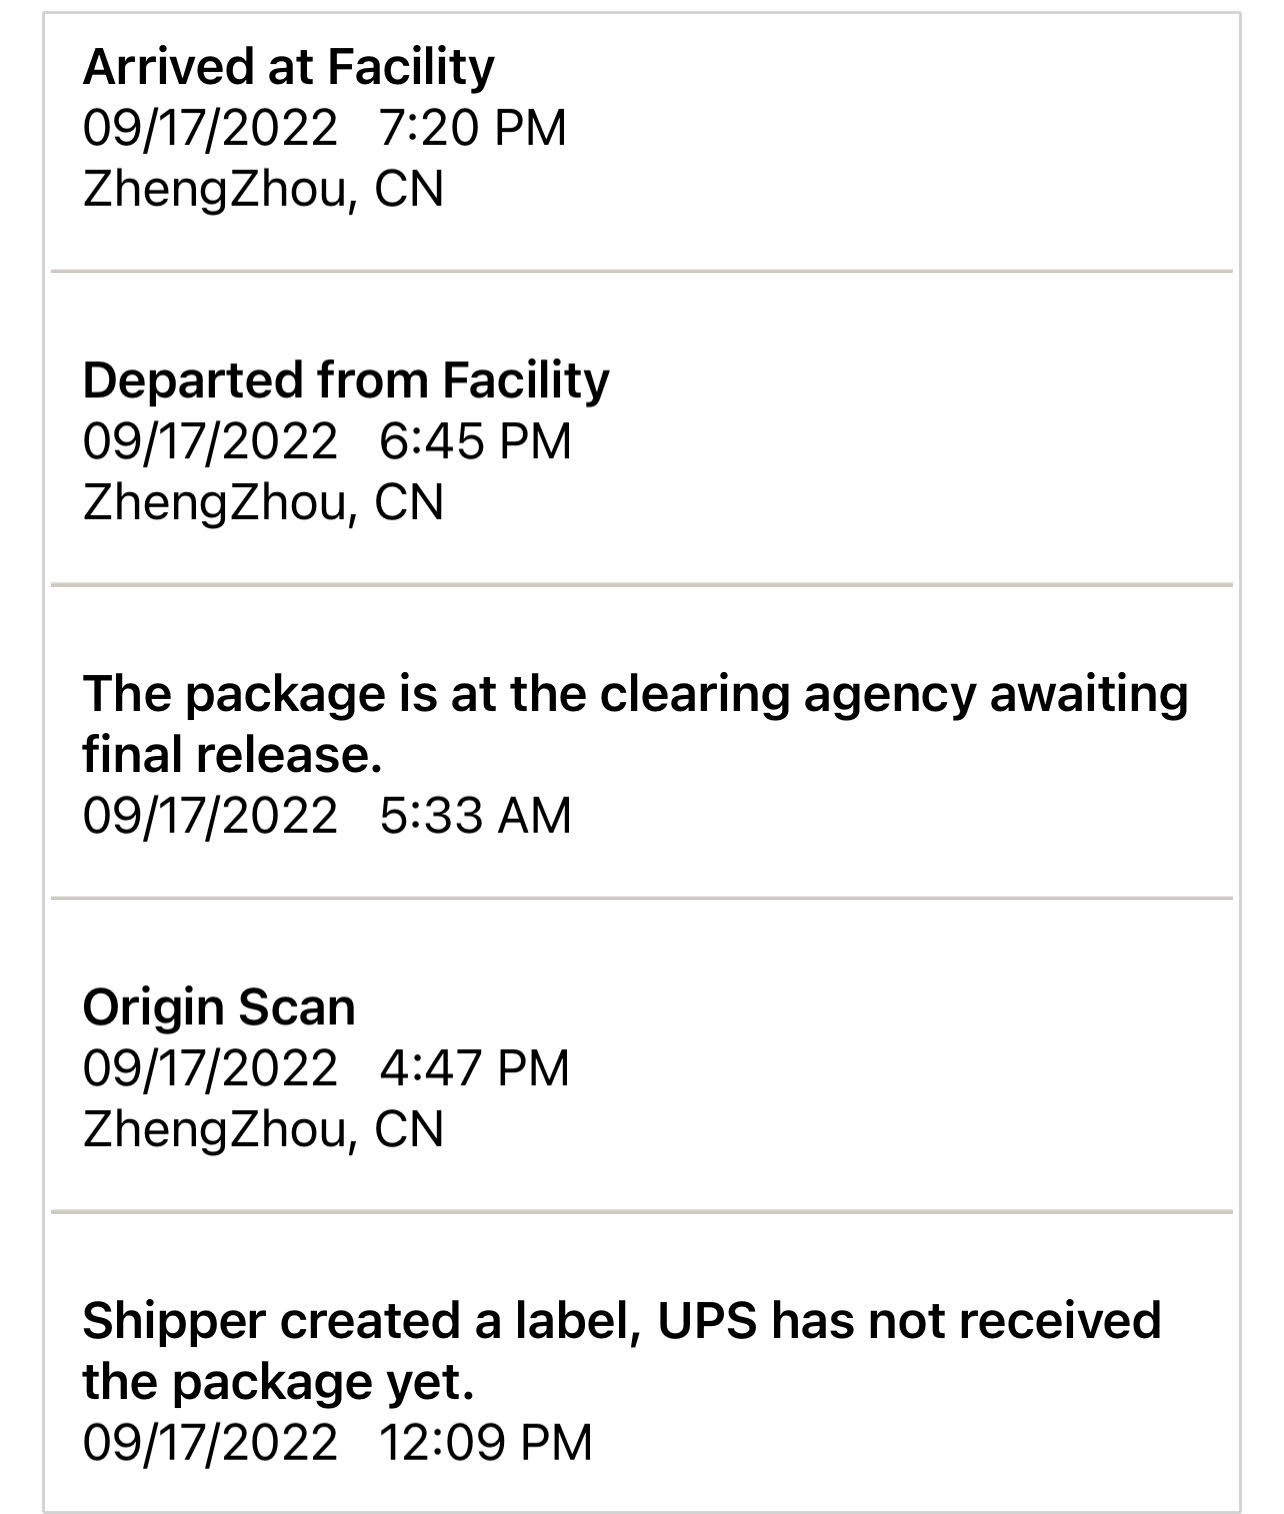Click the date beside 7:20 PM

pyautogui.click(x=210, y=128)
